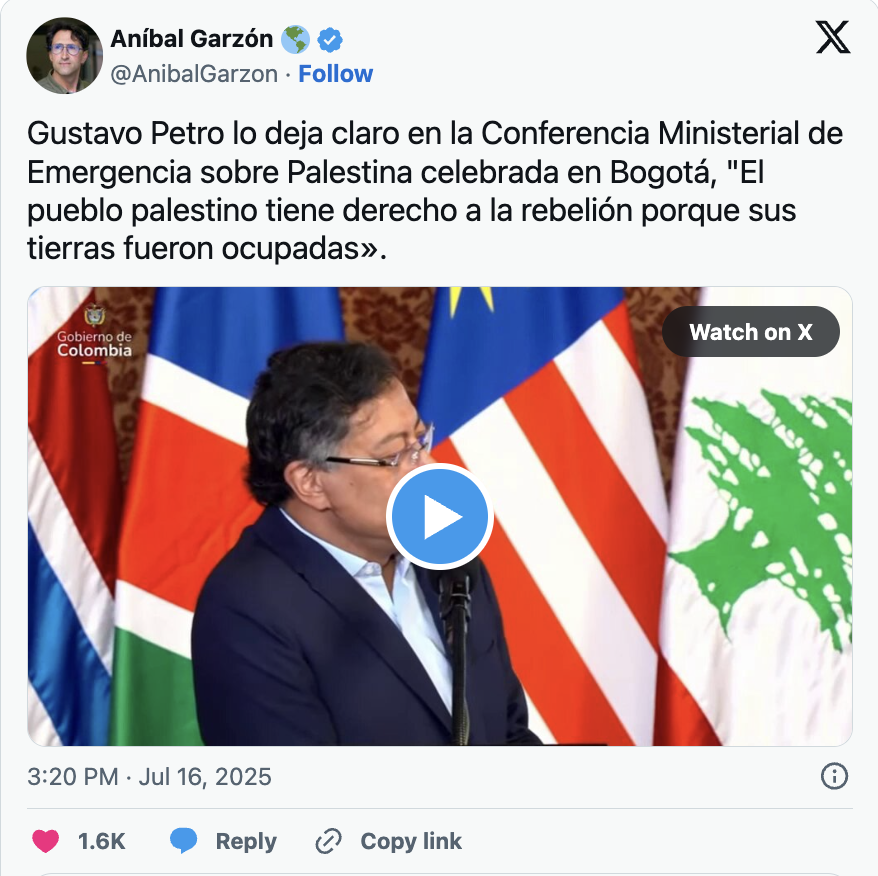Open the tweet info circle icon
Image resolution: width=878 pixels, height=876 pixels.
click(834, 776)
